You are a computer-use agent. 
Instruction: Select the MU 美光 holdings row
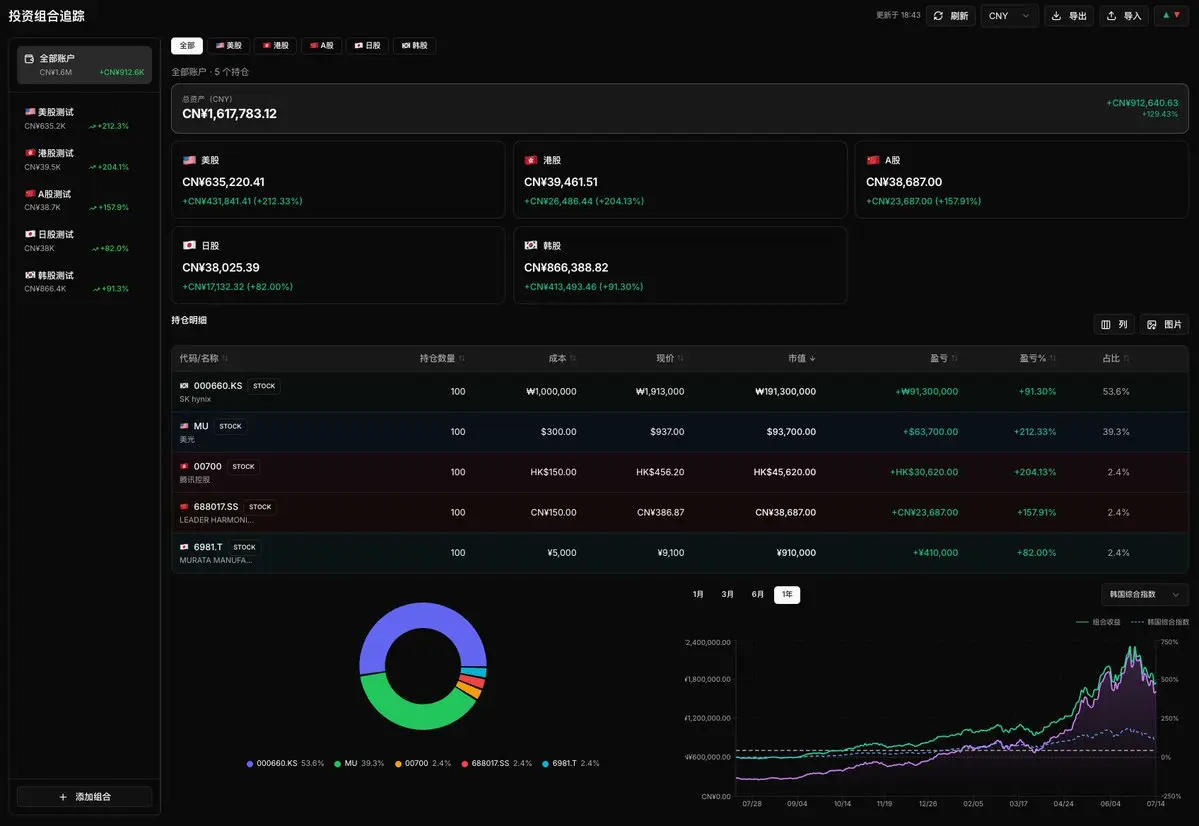[x=680, y=432]
